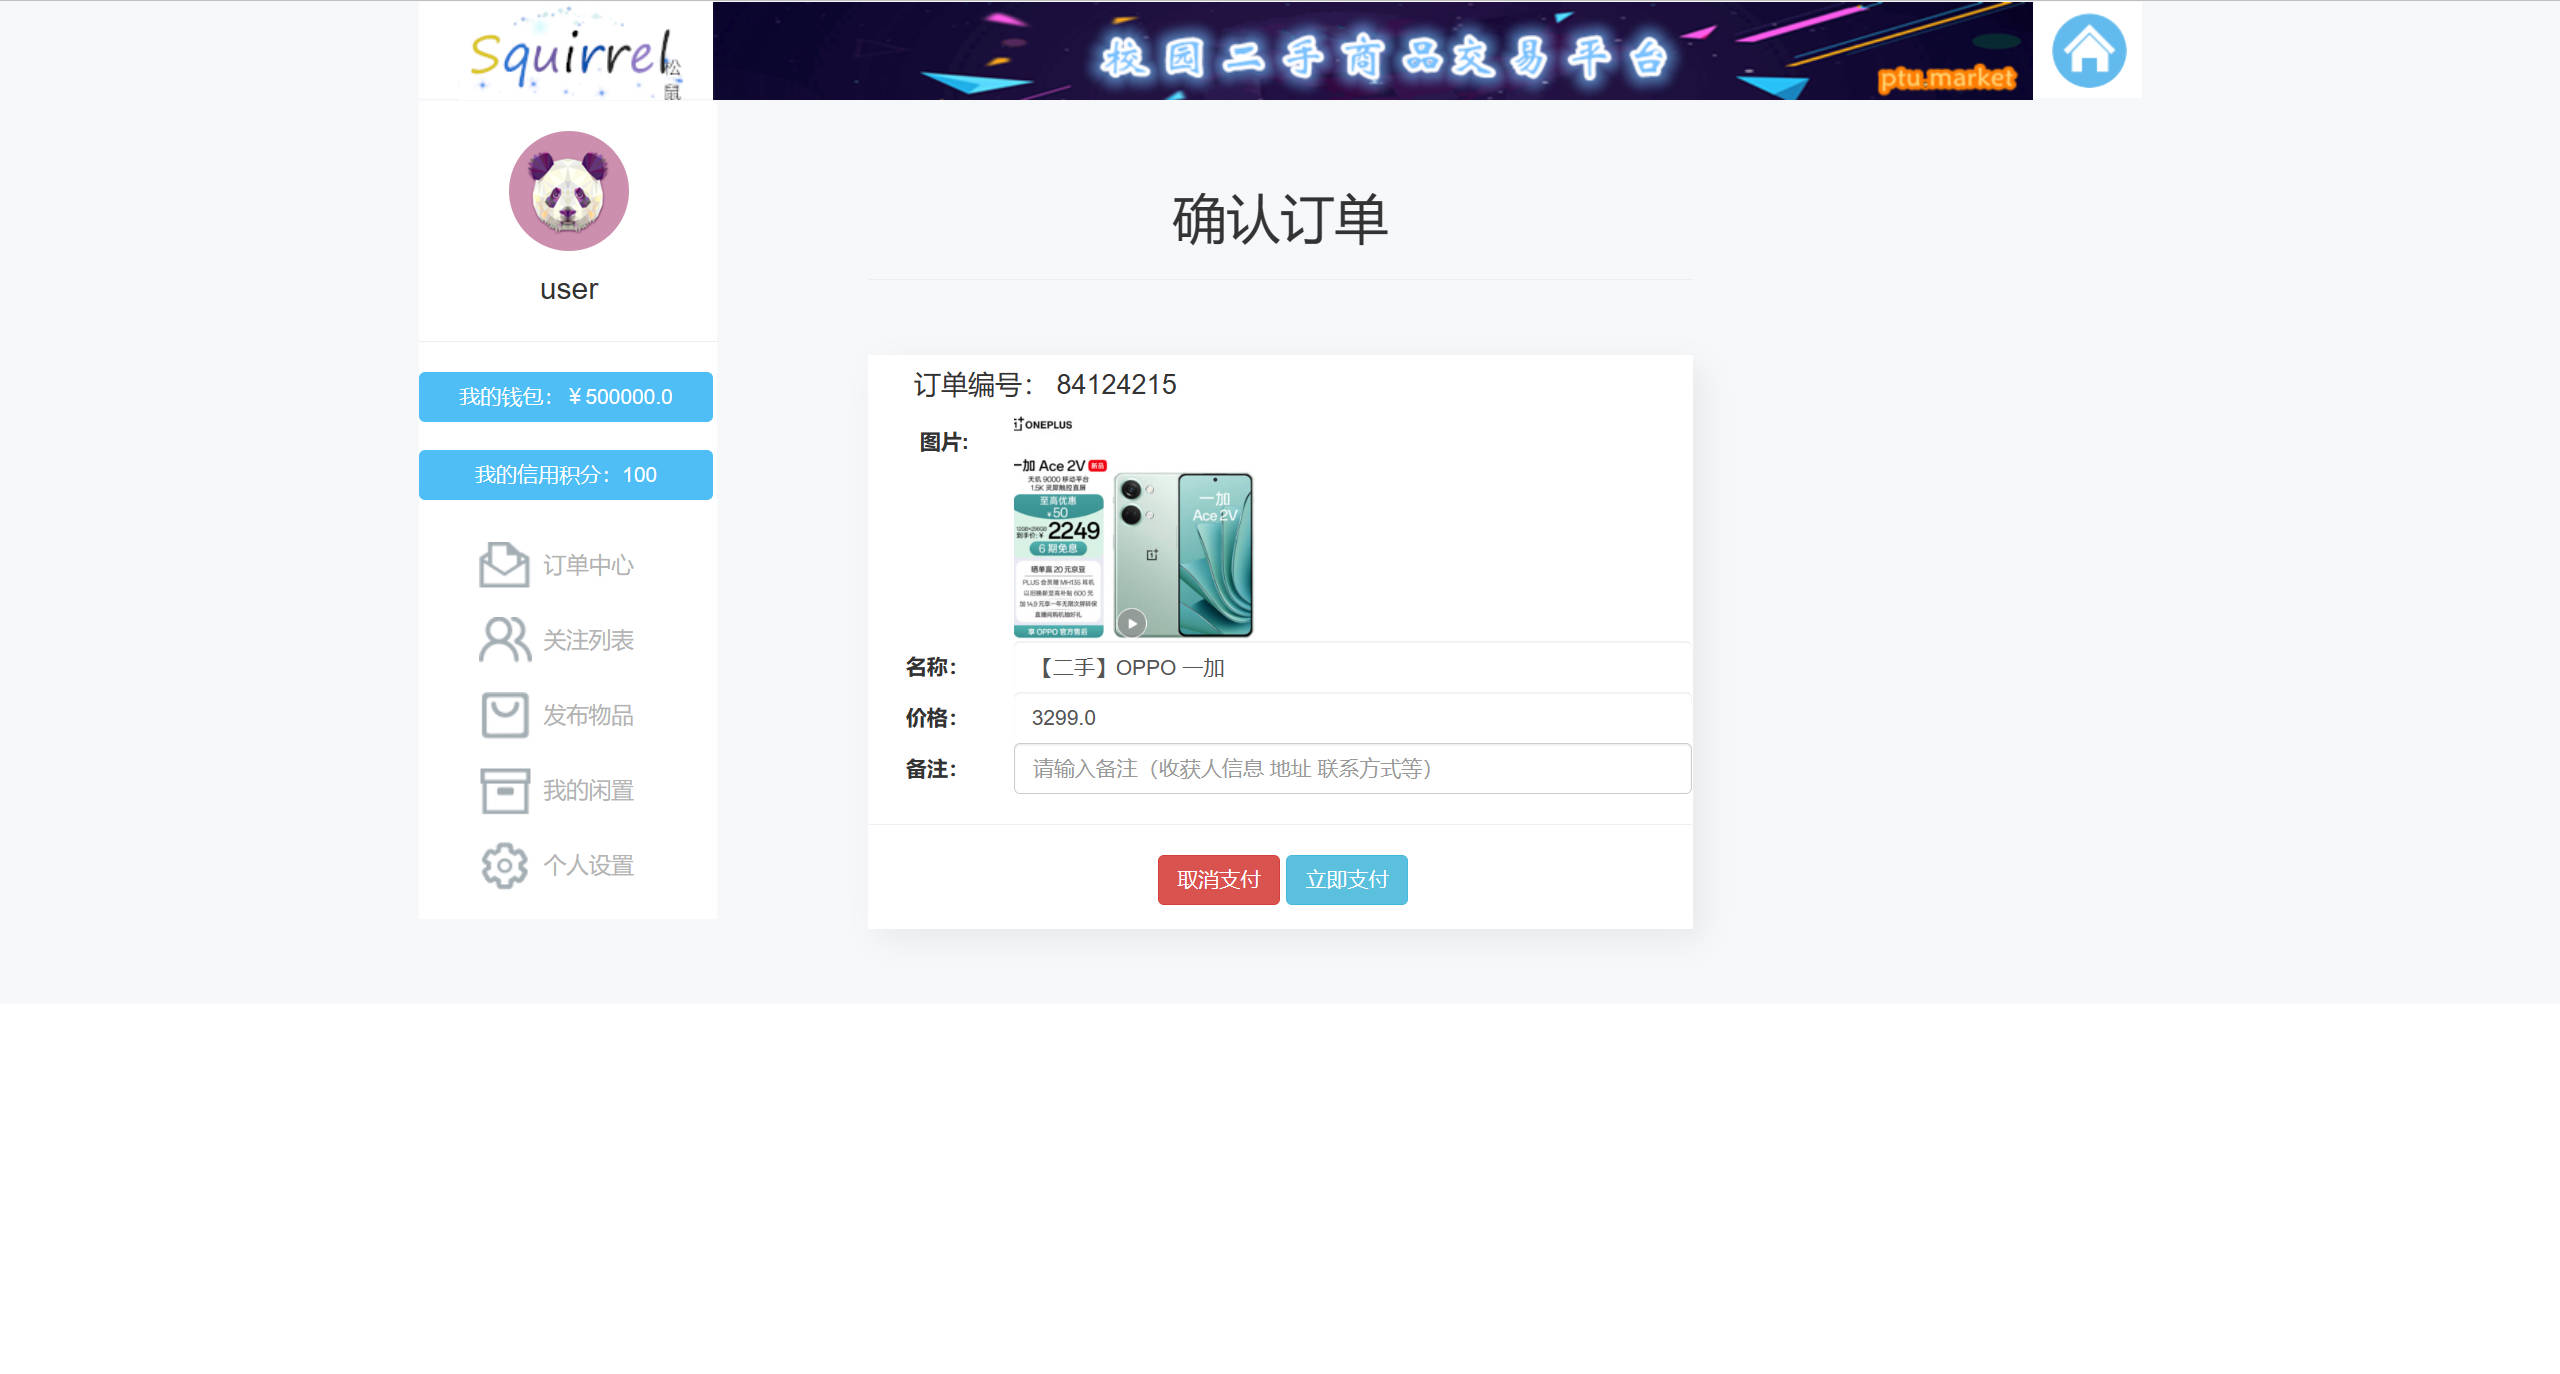This screenshot has width=2560, height=1374.
Task: Click the username text user
Action: (x=567, y=289)
